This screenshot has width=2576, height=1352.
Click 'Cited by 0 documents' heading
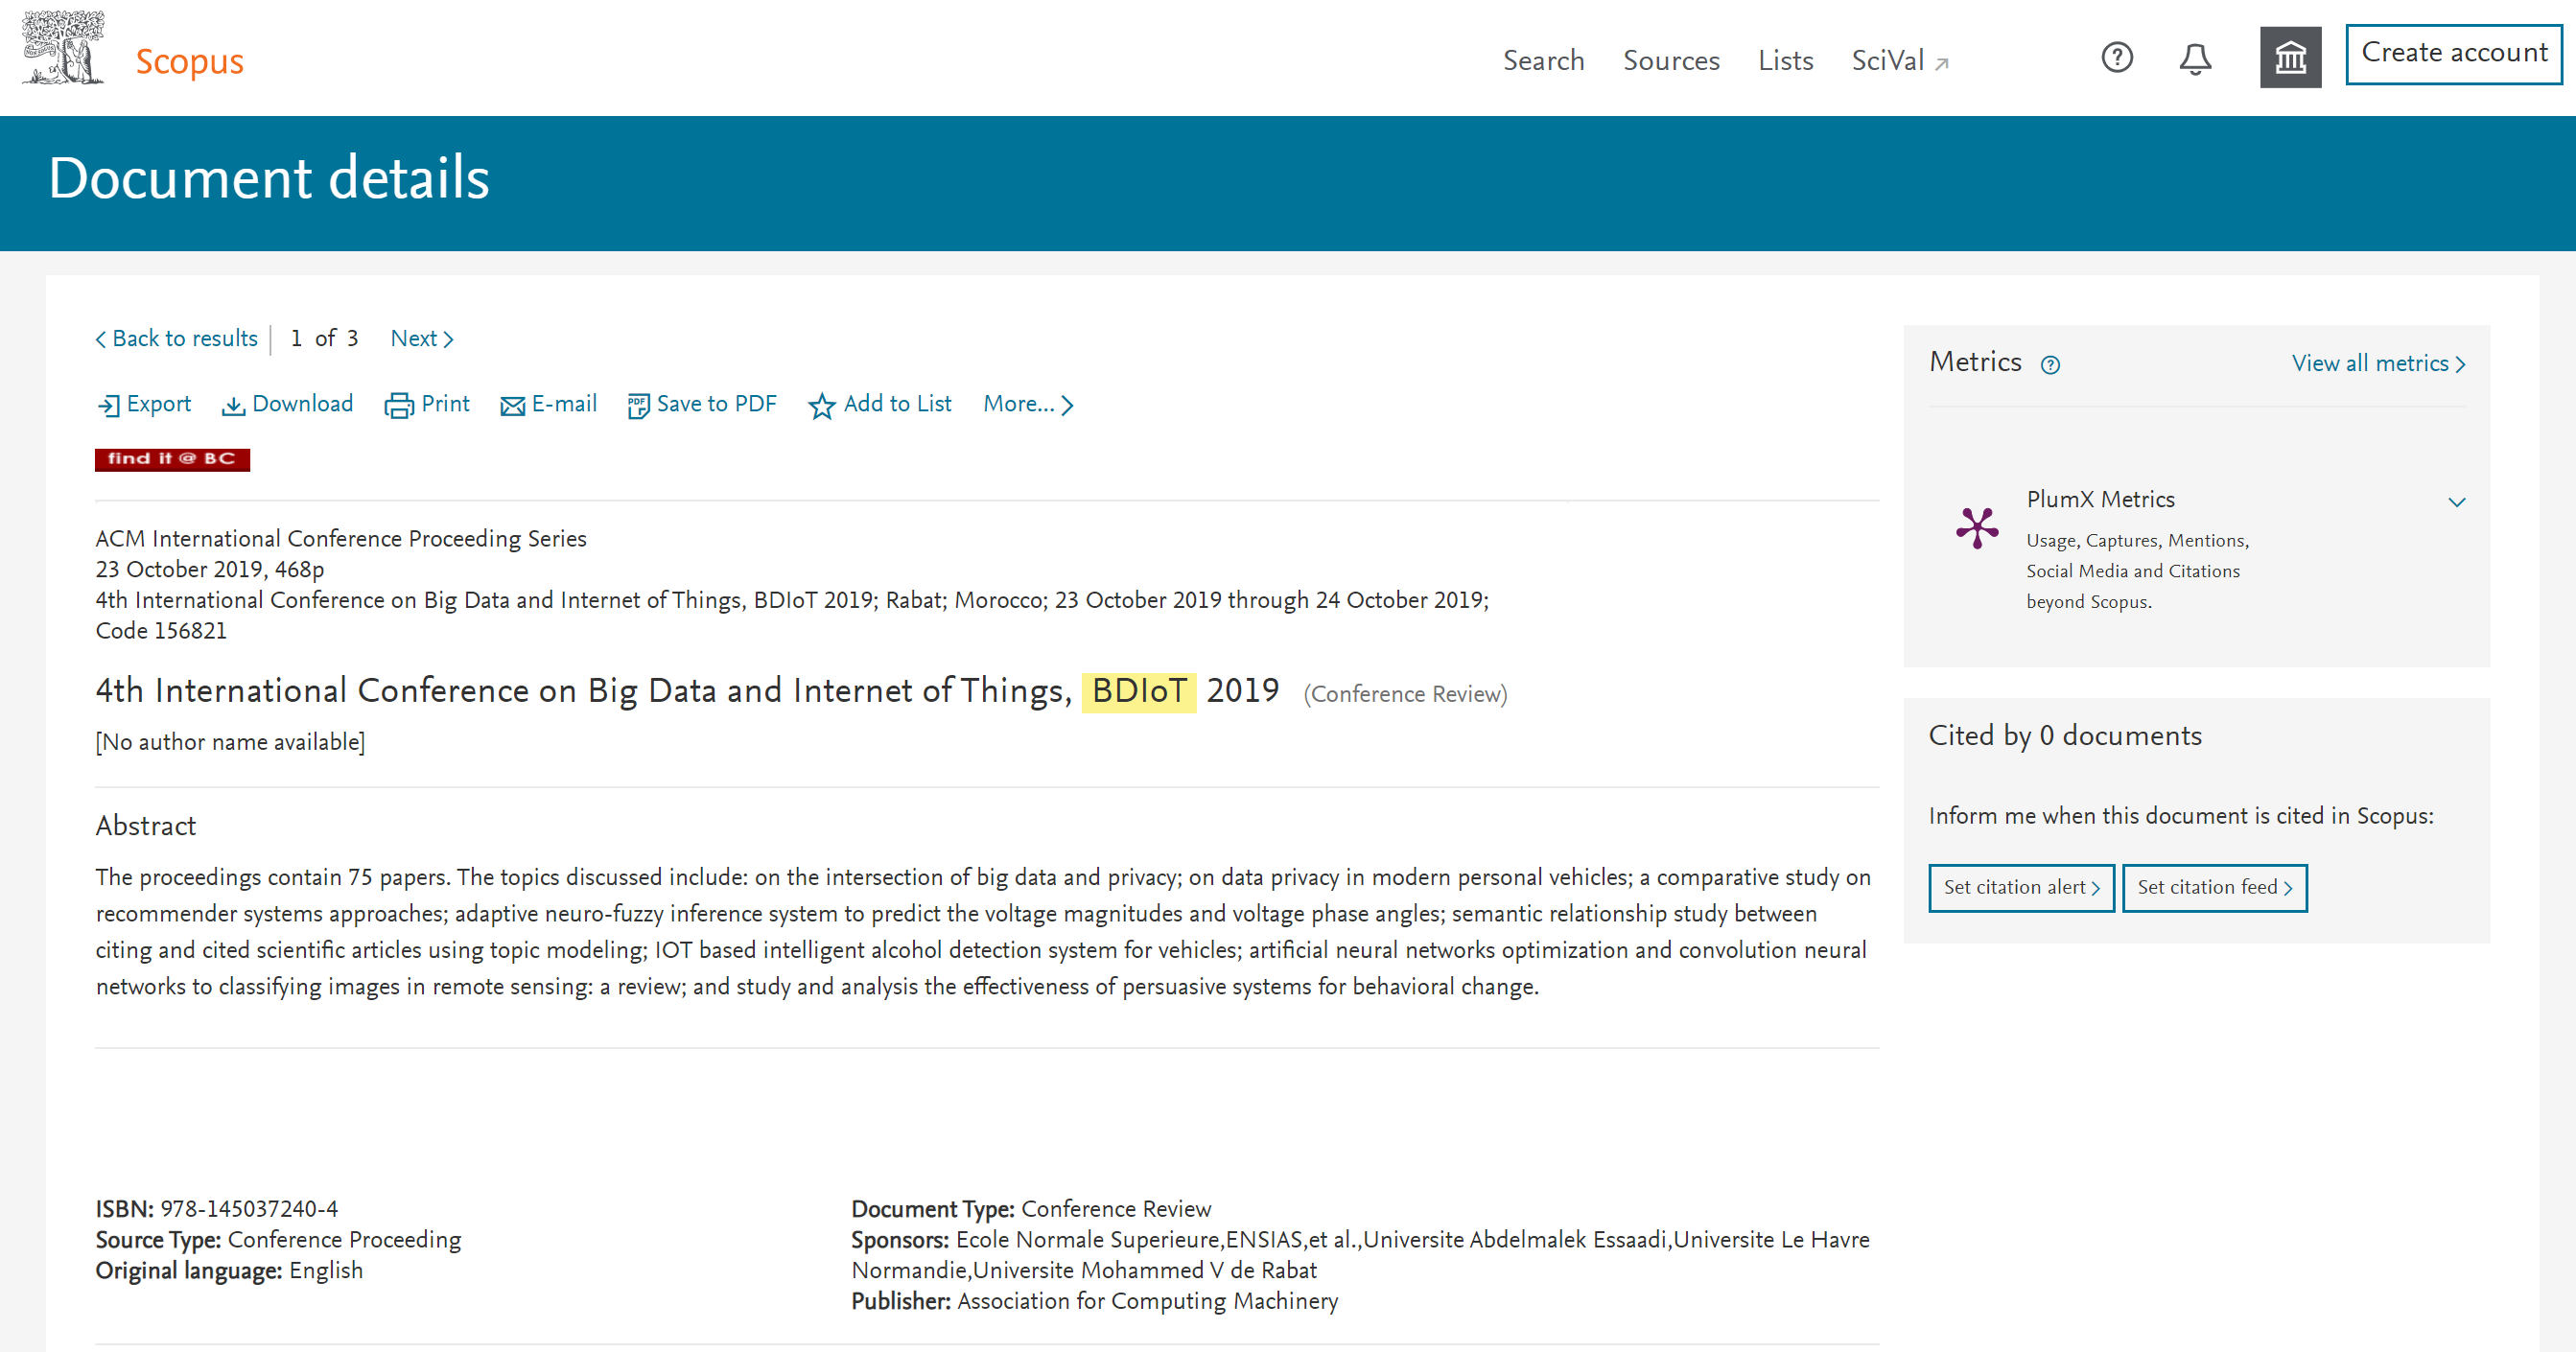2065,736
